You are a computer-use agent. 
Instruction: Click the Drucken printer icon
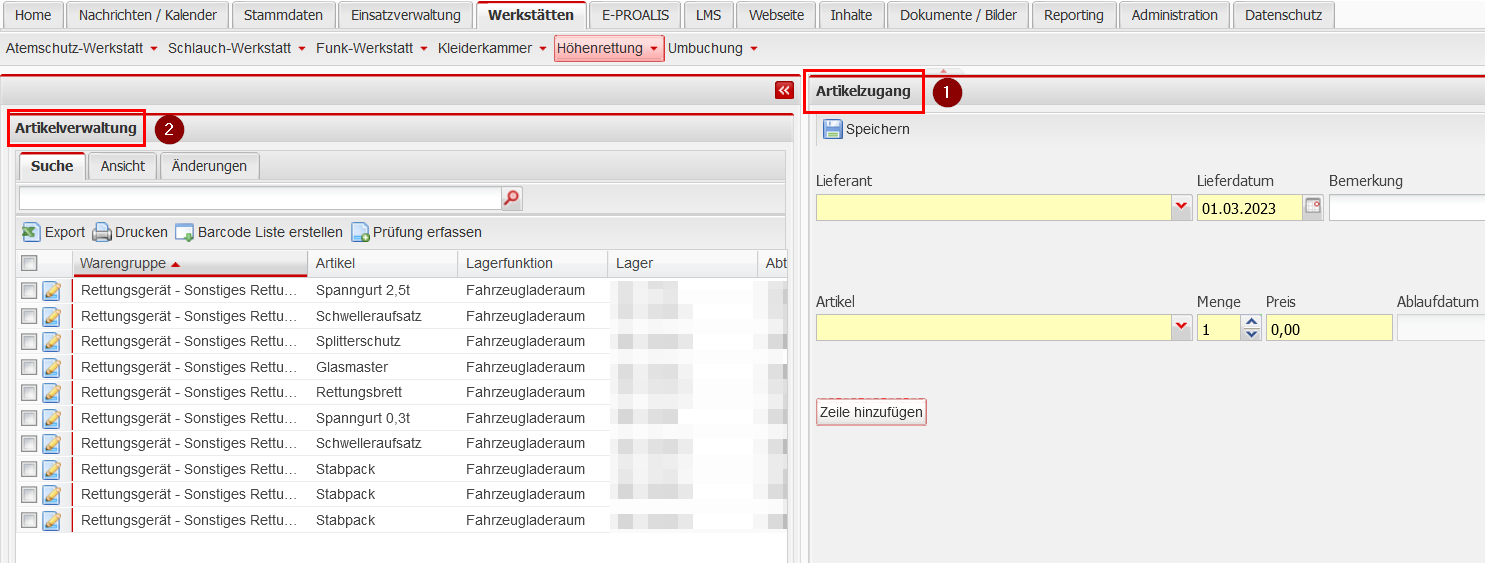(102, 232)
